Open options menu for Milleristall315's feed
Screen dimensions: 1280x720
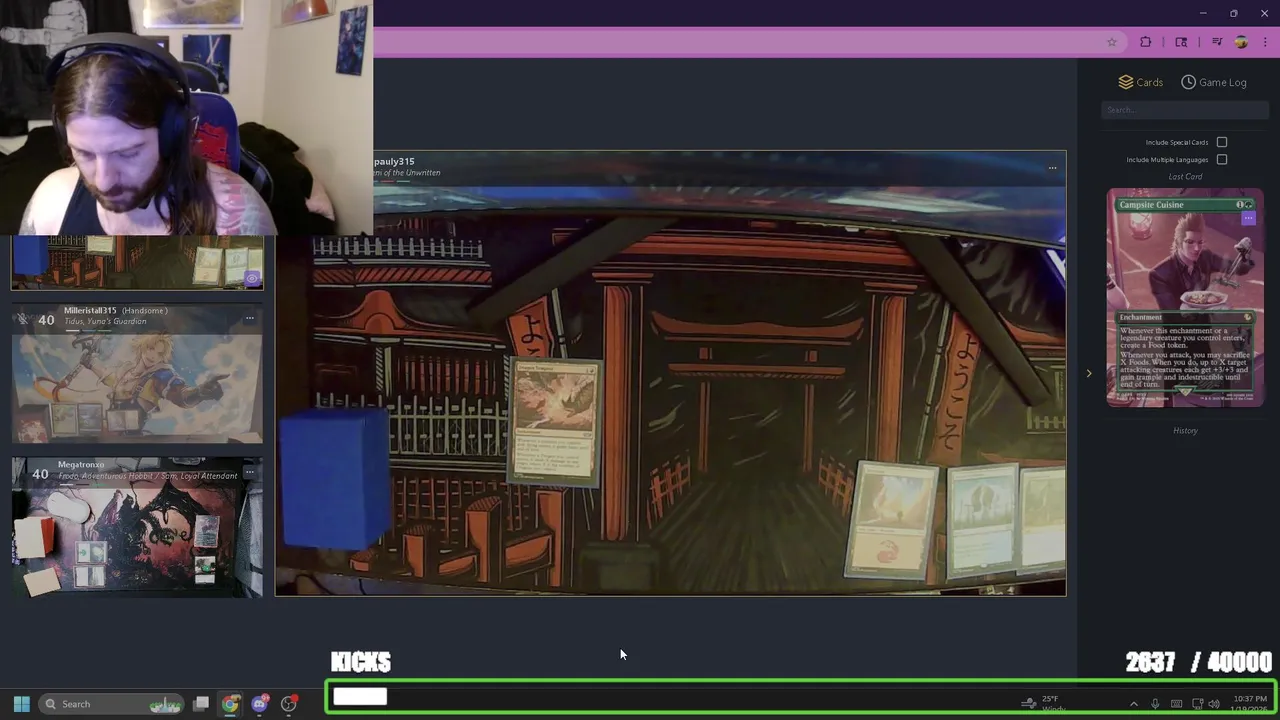click(x=250, y=319)
